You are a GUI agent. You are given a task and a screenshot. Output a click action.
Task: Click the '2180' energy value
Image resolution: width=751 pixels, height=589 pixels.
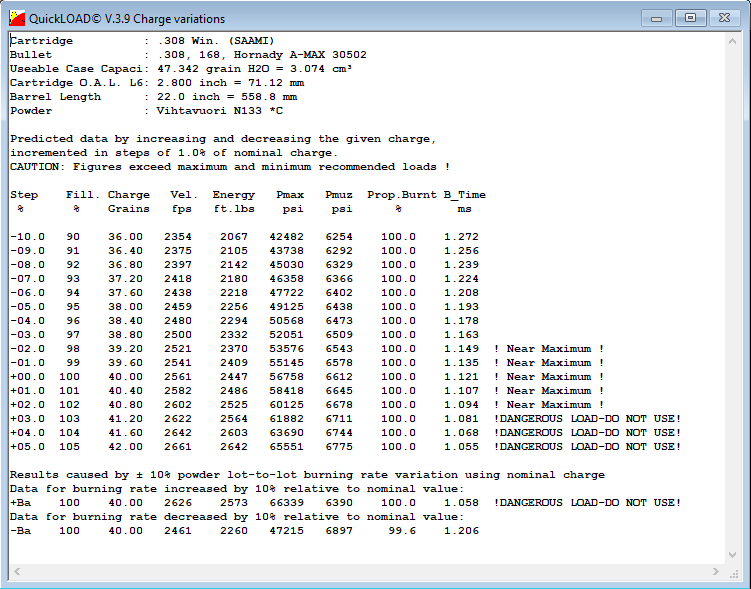pyautogui.click(x=234, y=279)
